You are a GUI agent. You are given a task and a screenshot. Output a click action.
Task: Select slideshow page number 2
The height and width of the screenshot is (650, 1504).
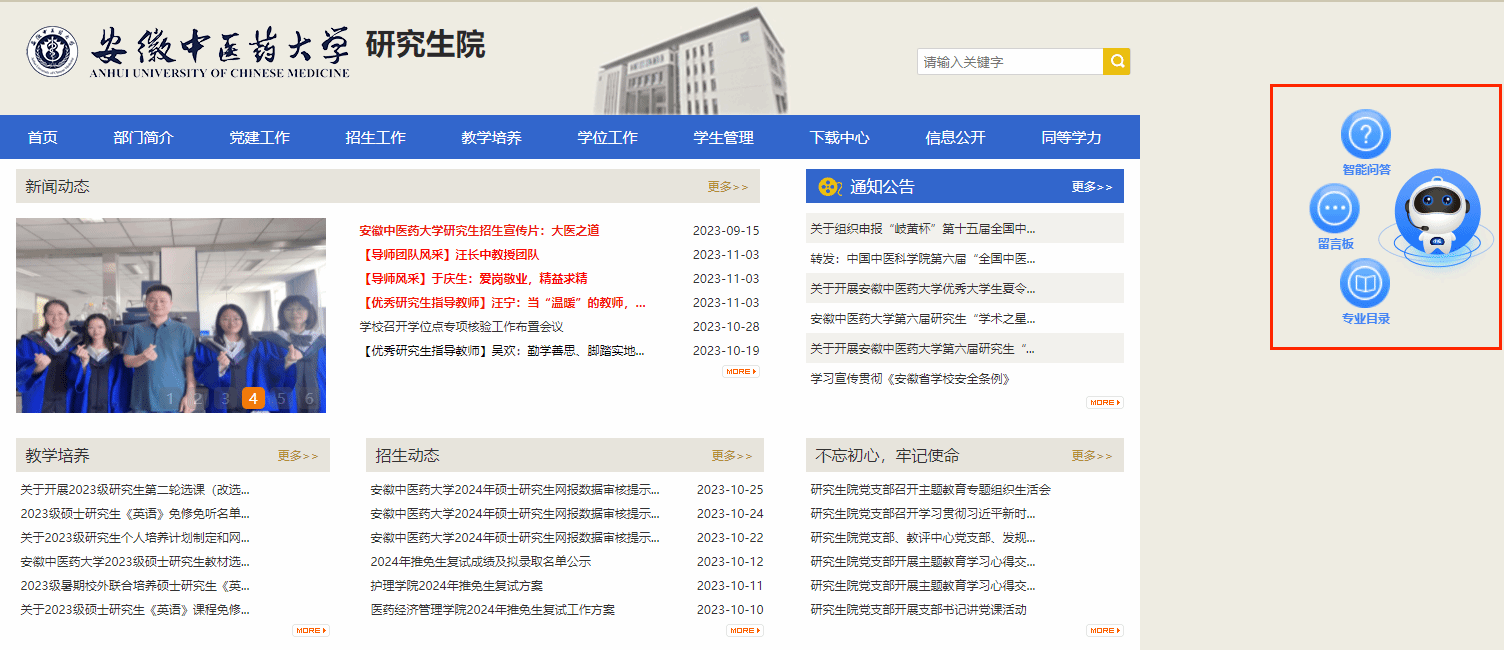click(198, 399)
